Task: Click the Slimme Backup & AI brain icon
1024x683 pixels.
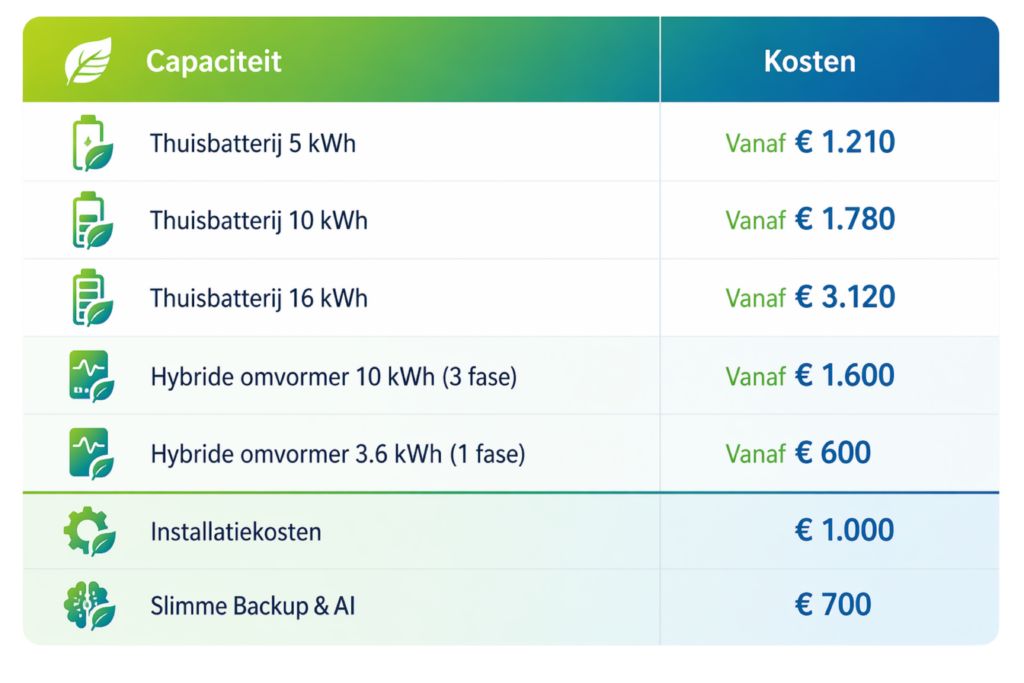Action: (x=90, y=605)
